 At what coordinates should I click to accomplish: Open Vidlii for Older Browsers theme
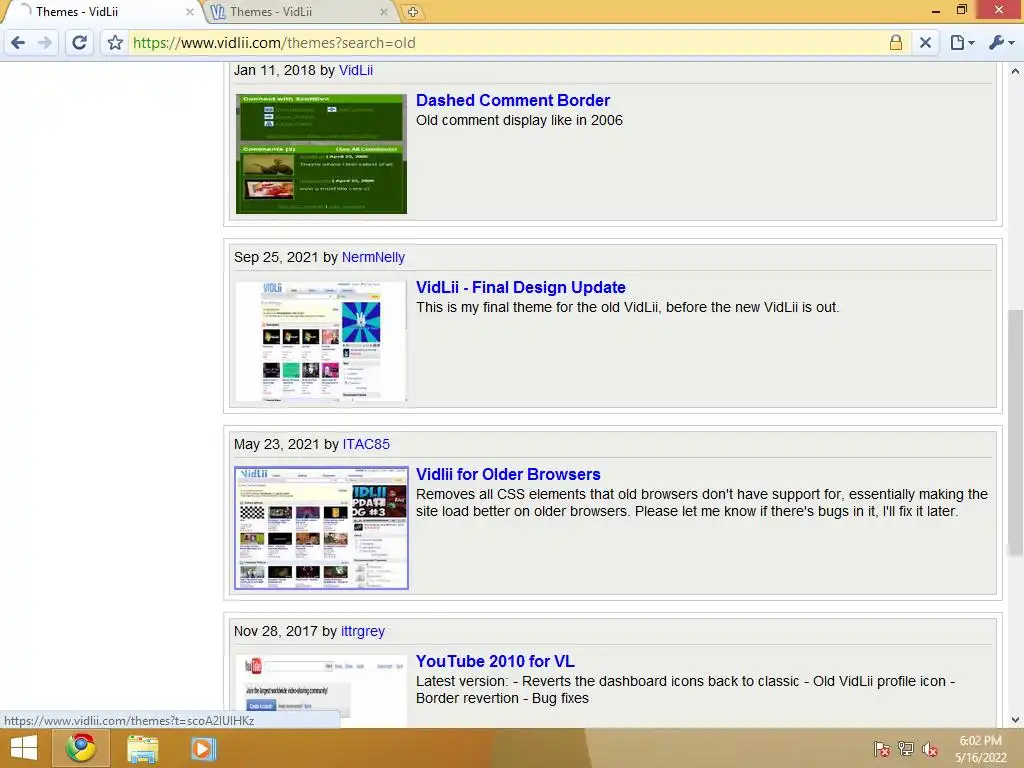pos(508,474)
